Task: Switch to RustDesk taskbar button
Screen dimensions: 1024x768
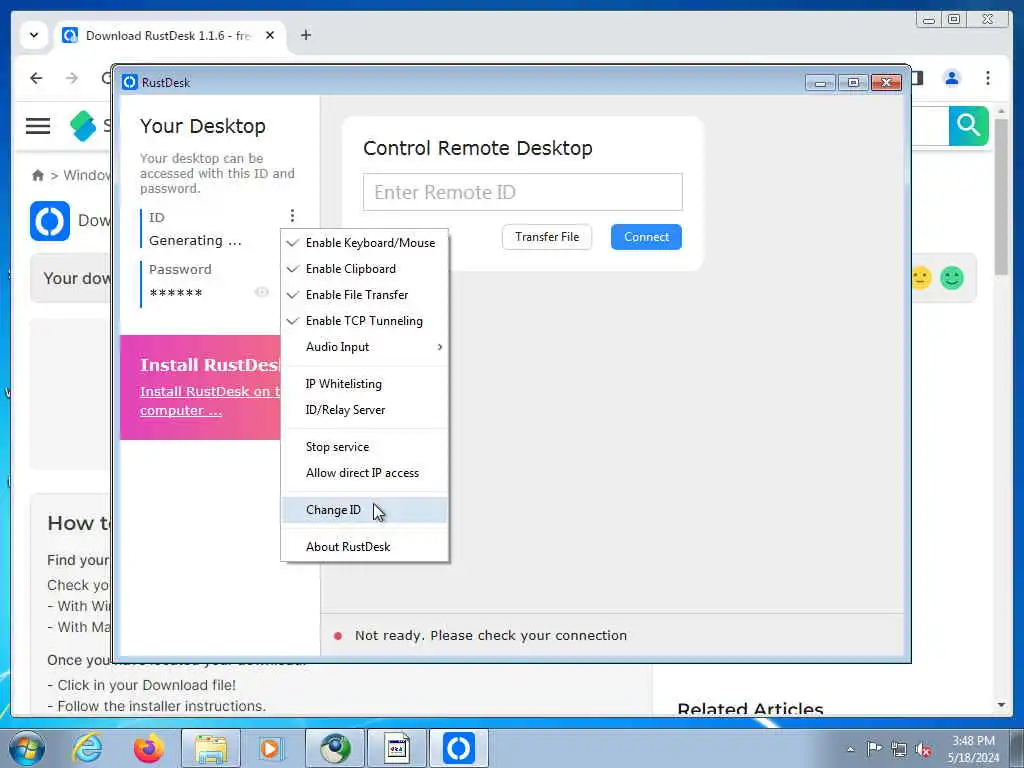Action: pyautogui.click(x=458, y=748)
